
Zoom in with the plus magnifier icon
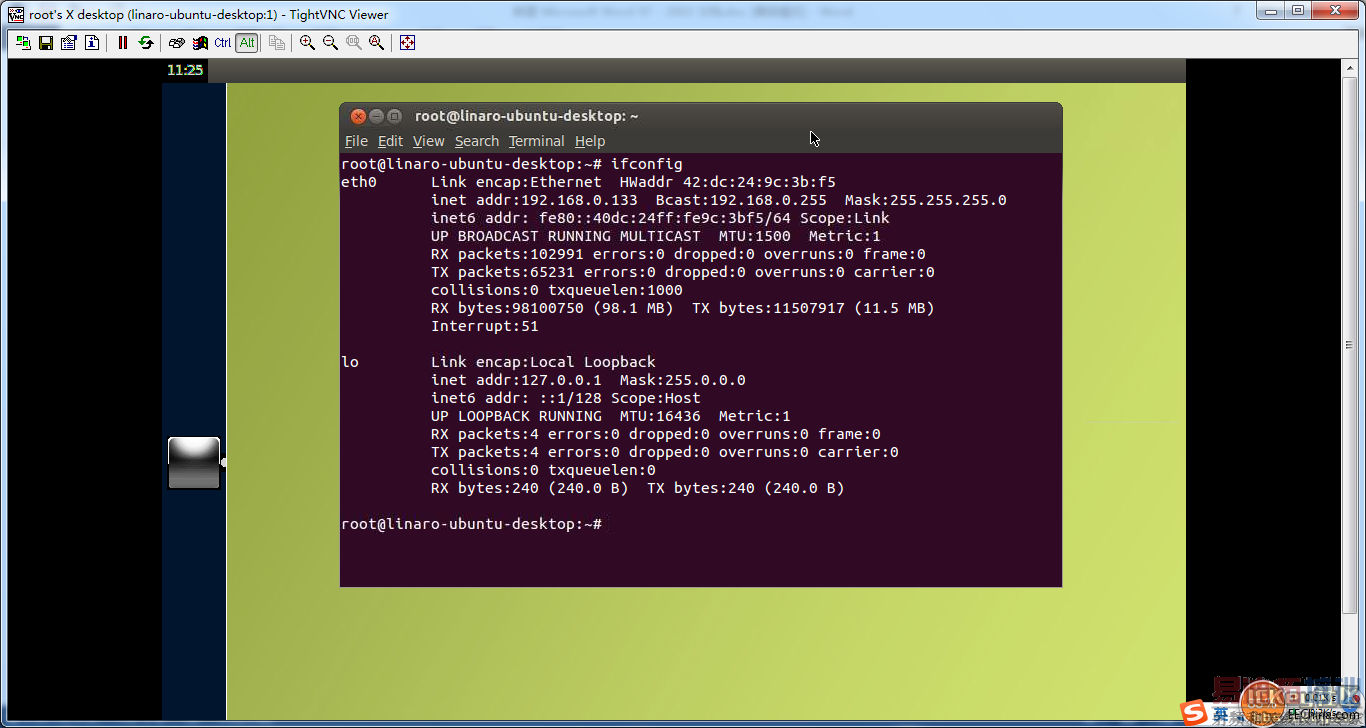(x=308, y=43)
